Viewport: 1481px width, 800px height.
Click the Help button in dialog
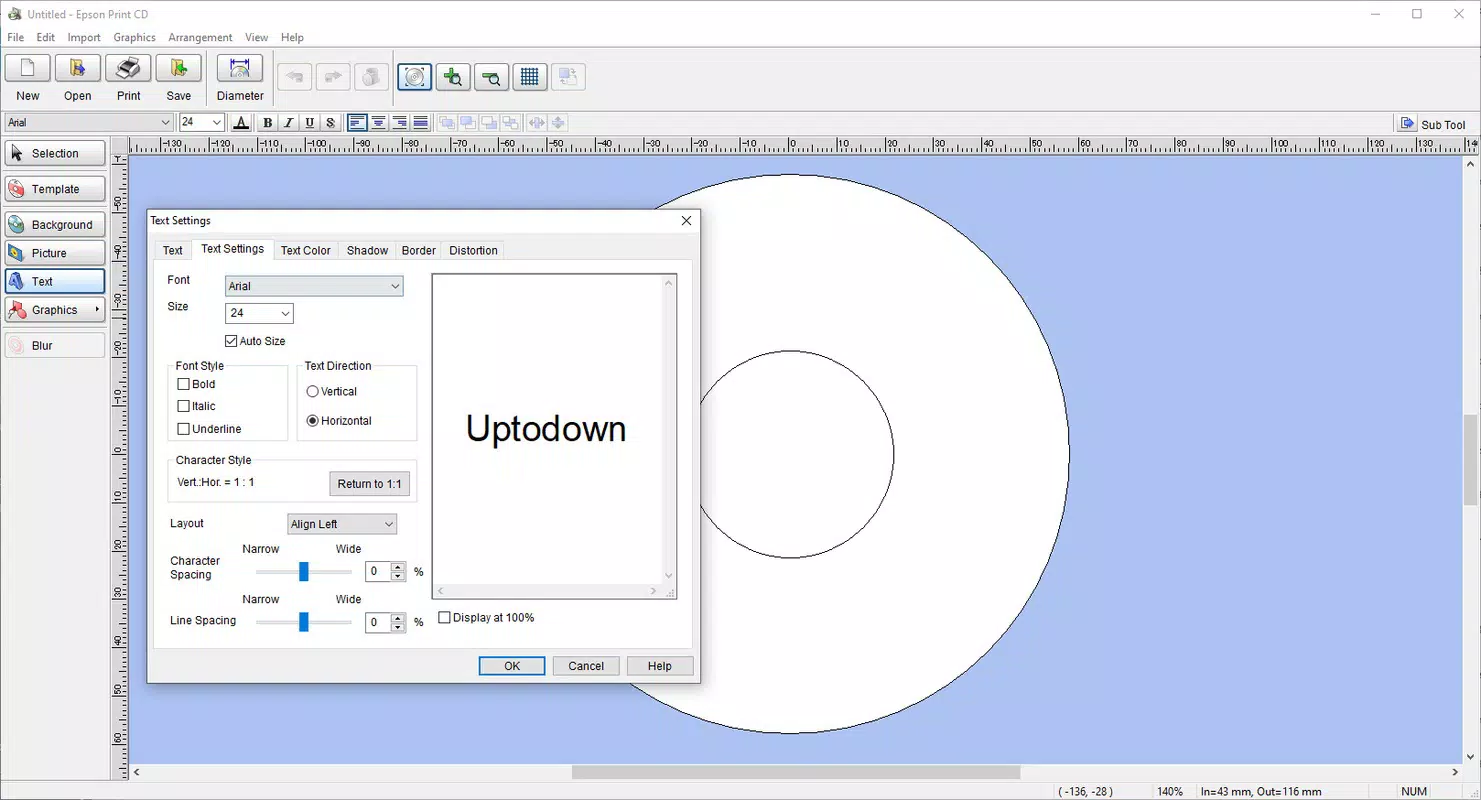(660, 666)
